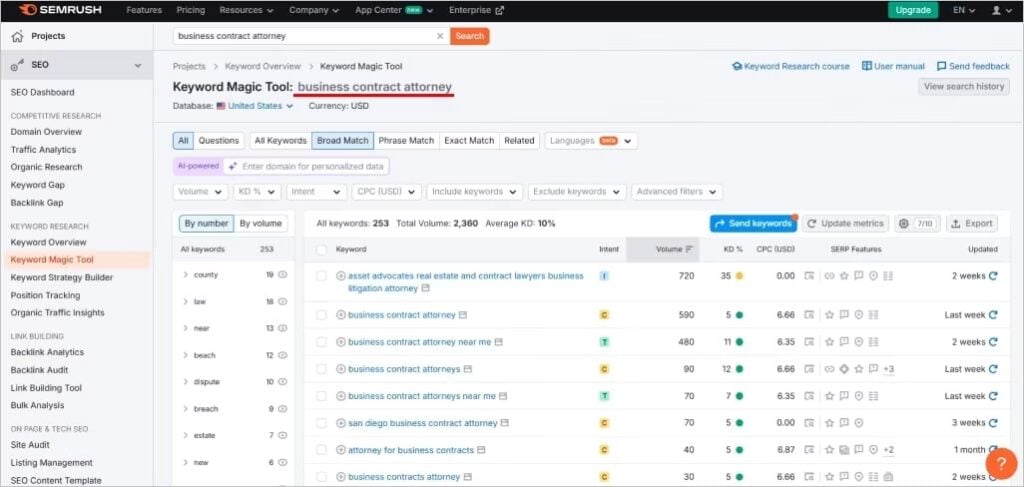Open the orange help question mark bubble
This screenshot has width=1024, height=487.
tap(1001, 463)
